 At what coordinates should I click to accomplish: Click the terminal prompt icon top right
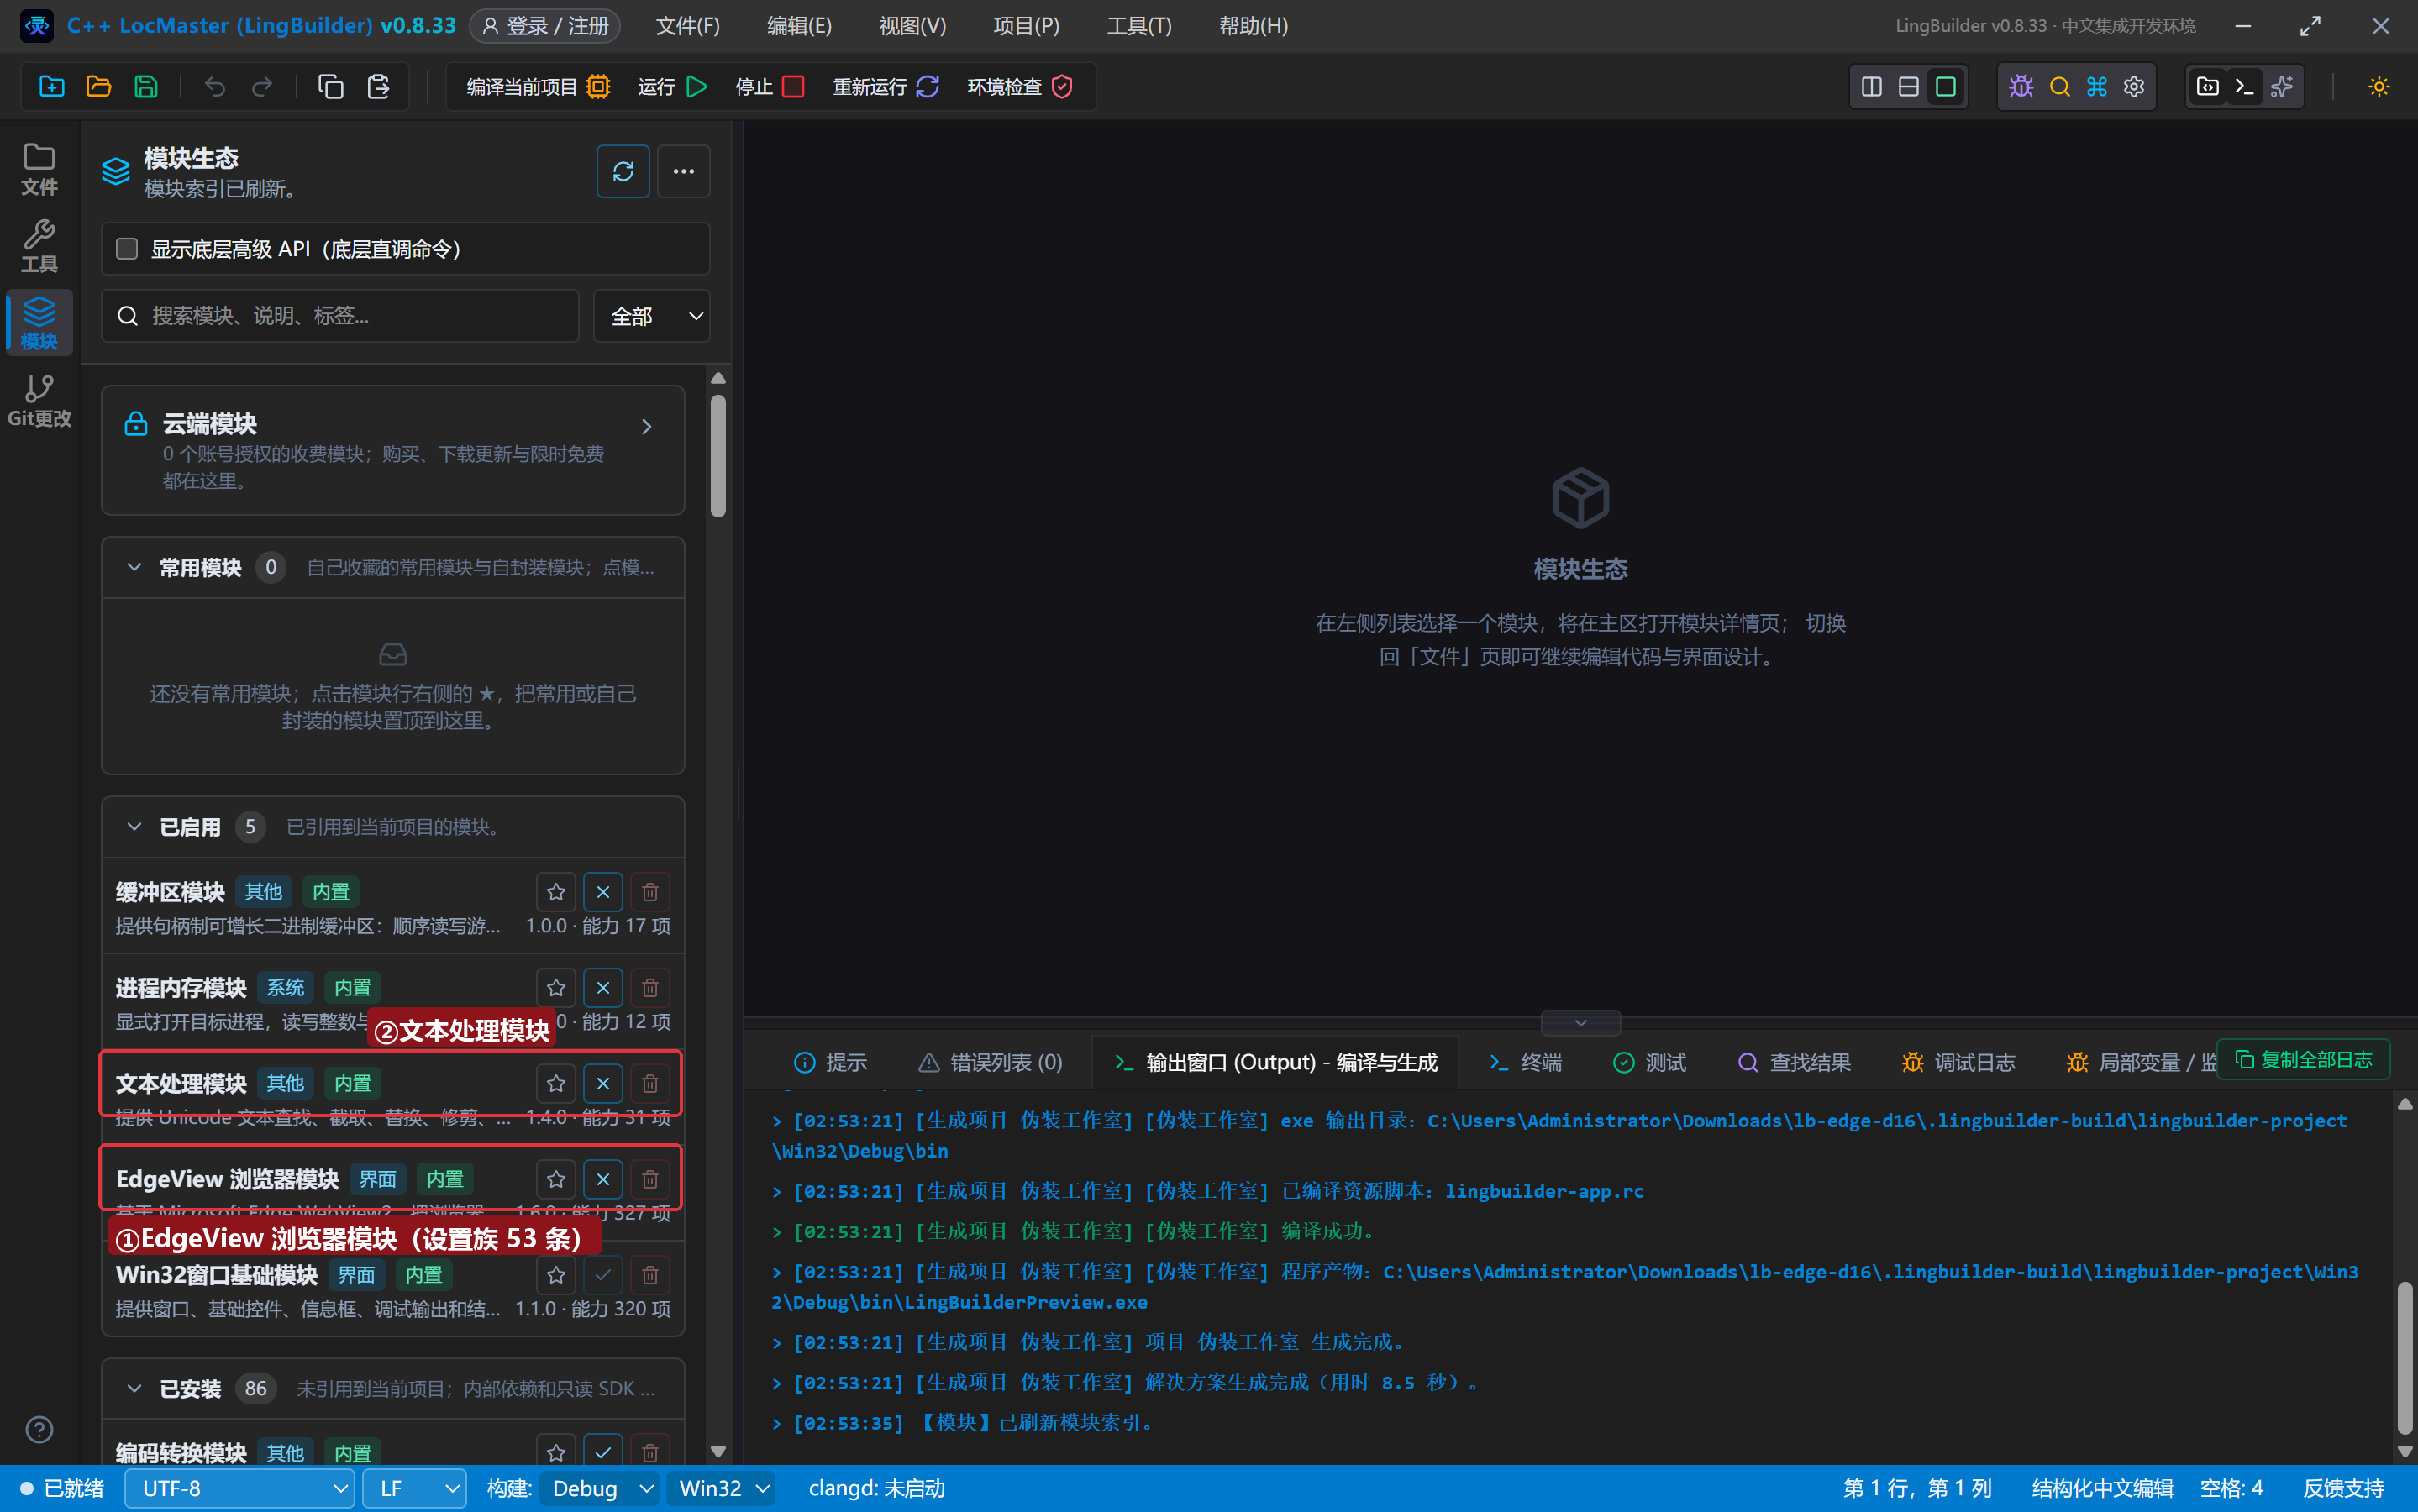2244,87
